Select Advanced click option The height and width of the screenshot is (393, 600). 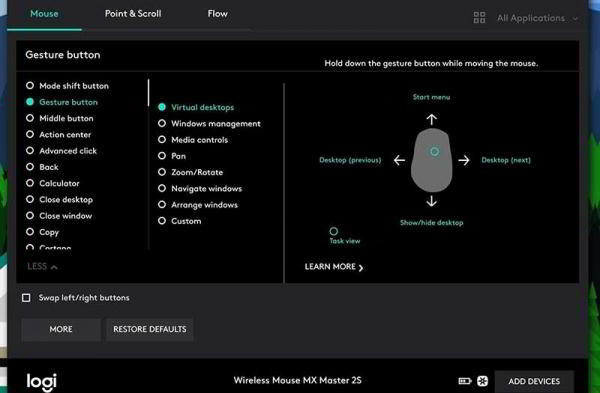tap(61, 151)
